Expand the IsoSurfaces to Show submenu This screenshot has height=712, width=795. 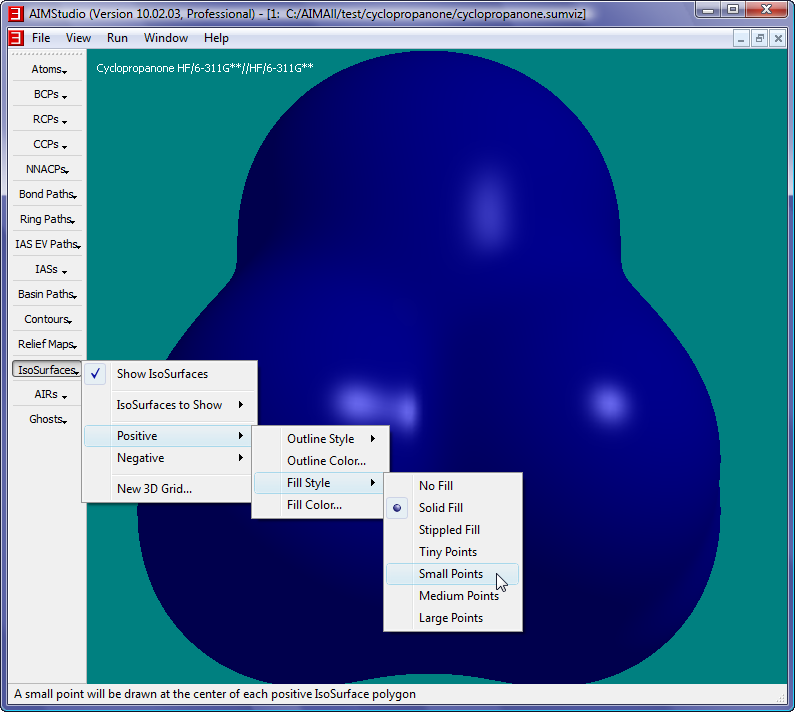169,405
